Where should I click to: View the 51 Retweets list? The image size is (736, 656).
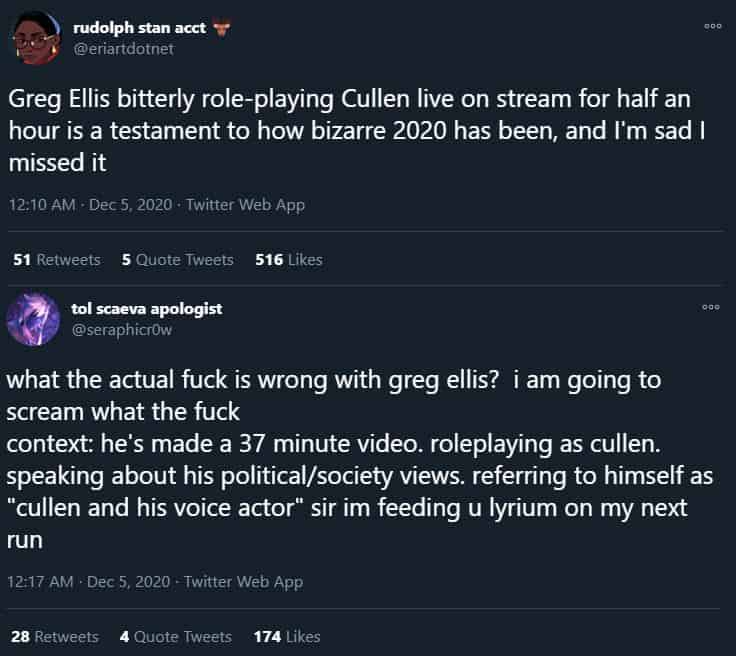(x=57, y=259)
